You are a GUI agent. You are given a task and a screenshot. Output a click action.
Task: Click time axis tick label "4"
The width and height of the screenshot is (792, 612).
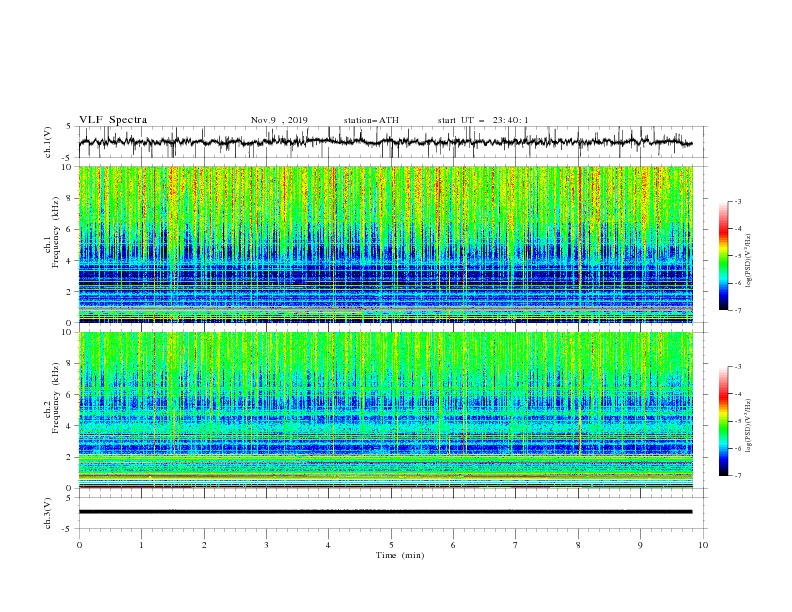click(x=328, y=545)
